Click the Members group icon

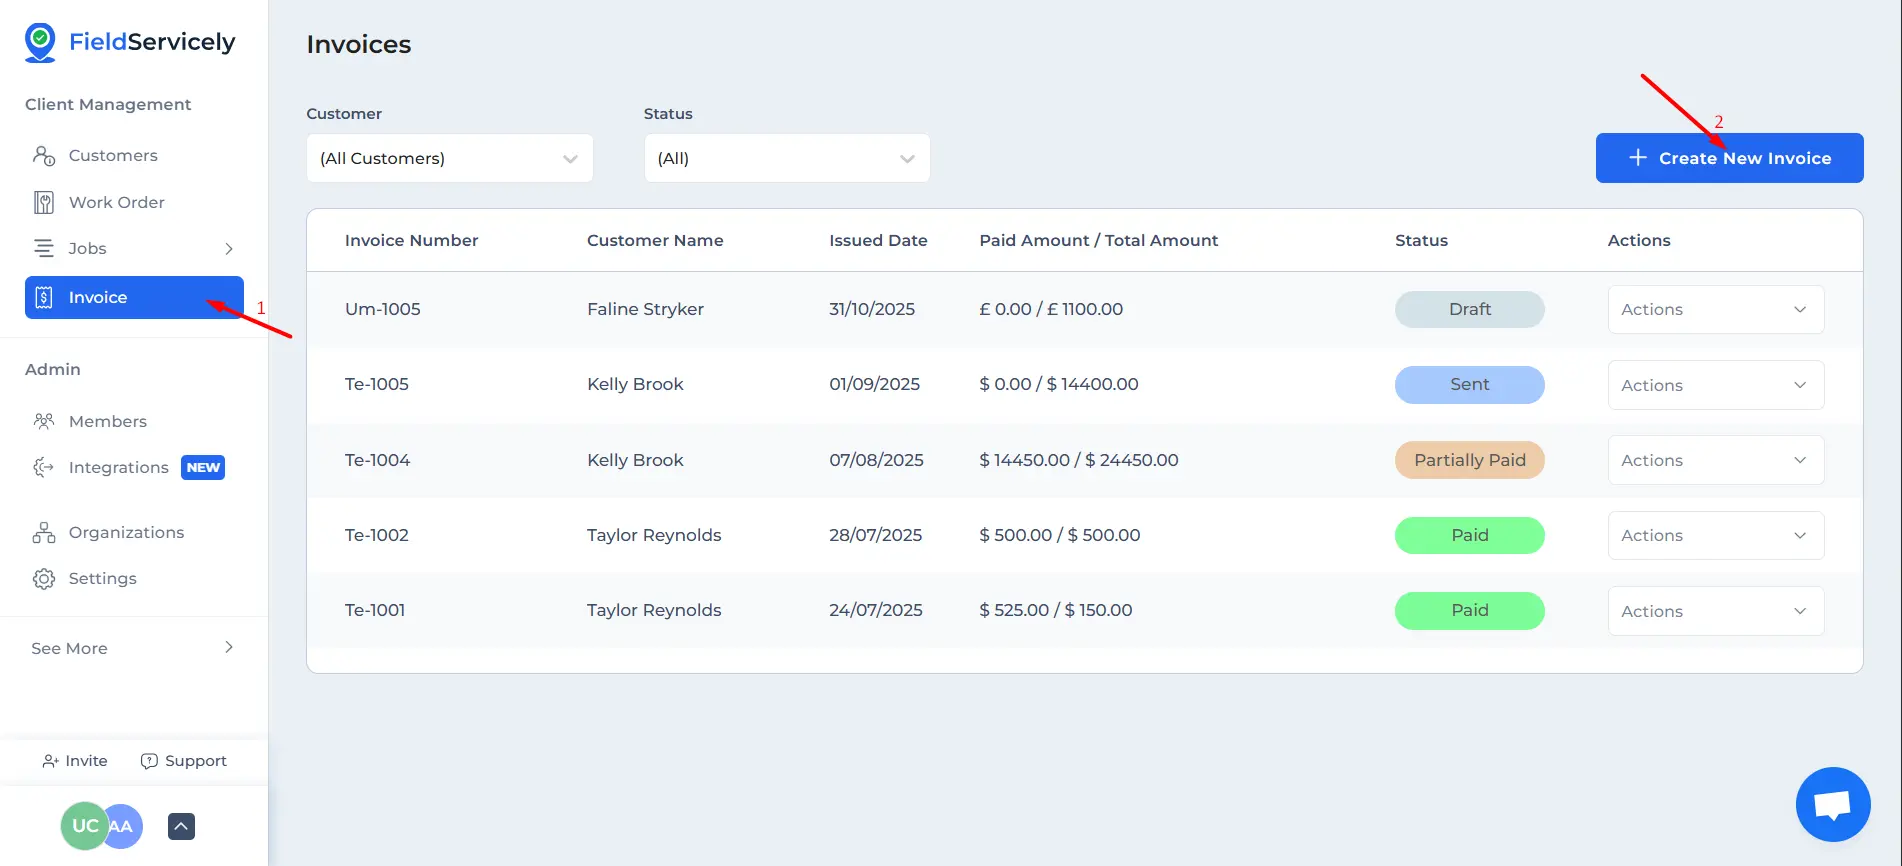click(44, 421)
